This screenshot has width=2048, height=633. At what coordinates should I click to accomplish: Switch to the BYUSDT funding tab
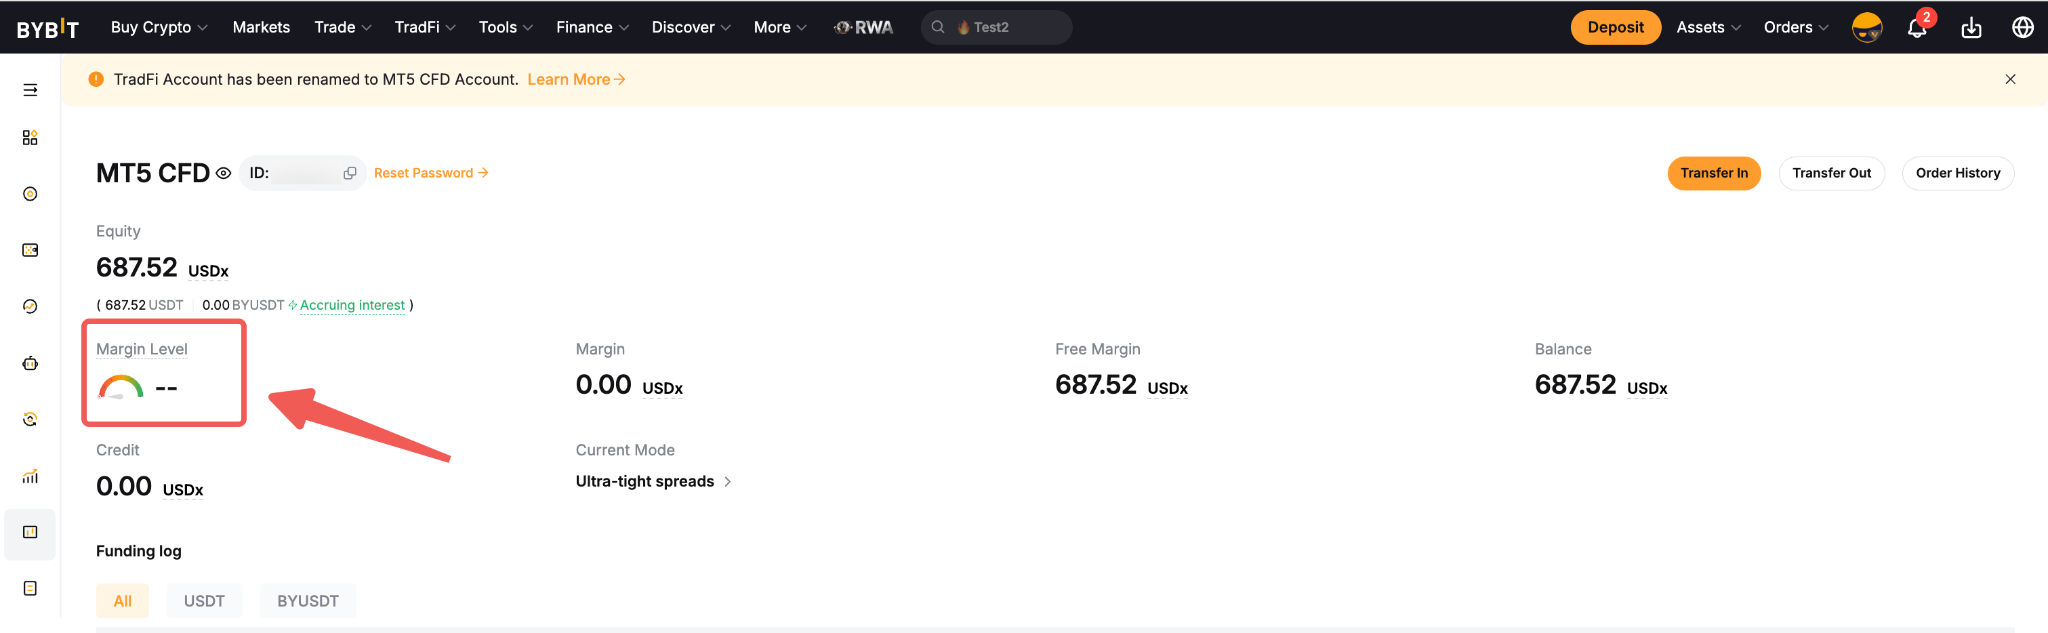click(308, 601)
